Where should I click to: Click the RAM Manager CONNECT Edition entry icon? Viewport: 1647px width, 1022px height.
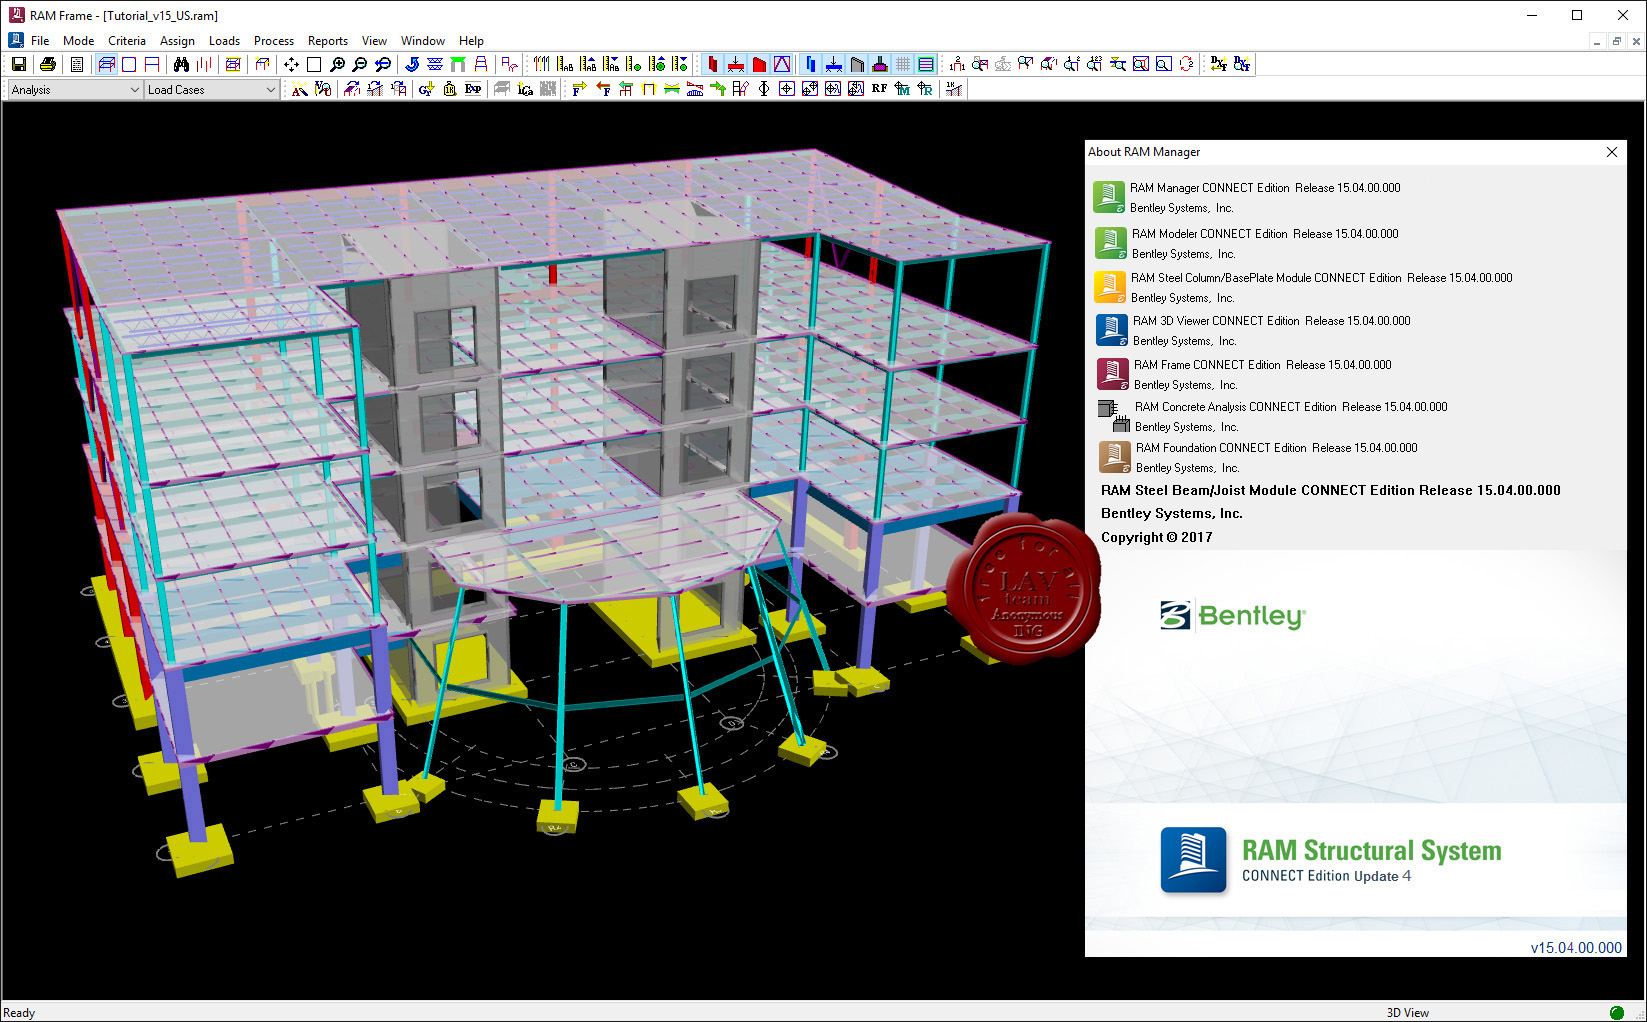click(x=1109, y=197)
